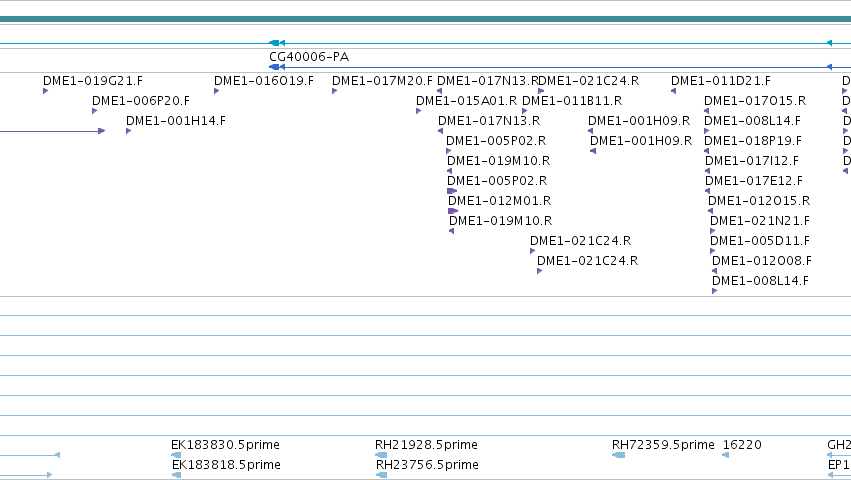
Task: Click the DME1-011D21.F label
Action: [721, 80]
